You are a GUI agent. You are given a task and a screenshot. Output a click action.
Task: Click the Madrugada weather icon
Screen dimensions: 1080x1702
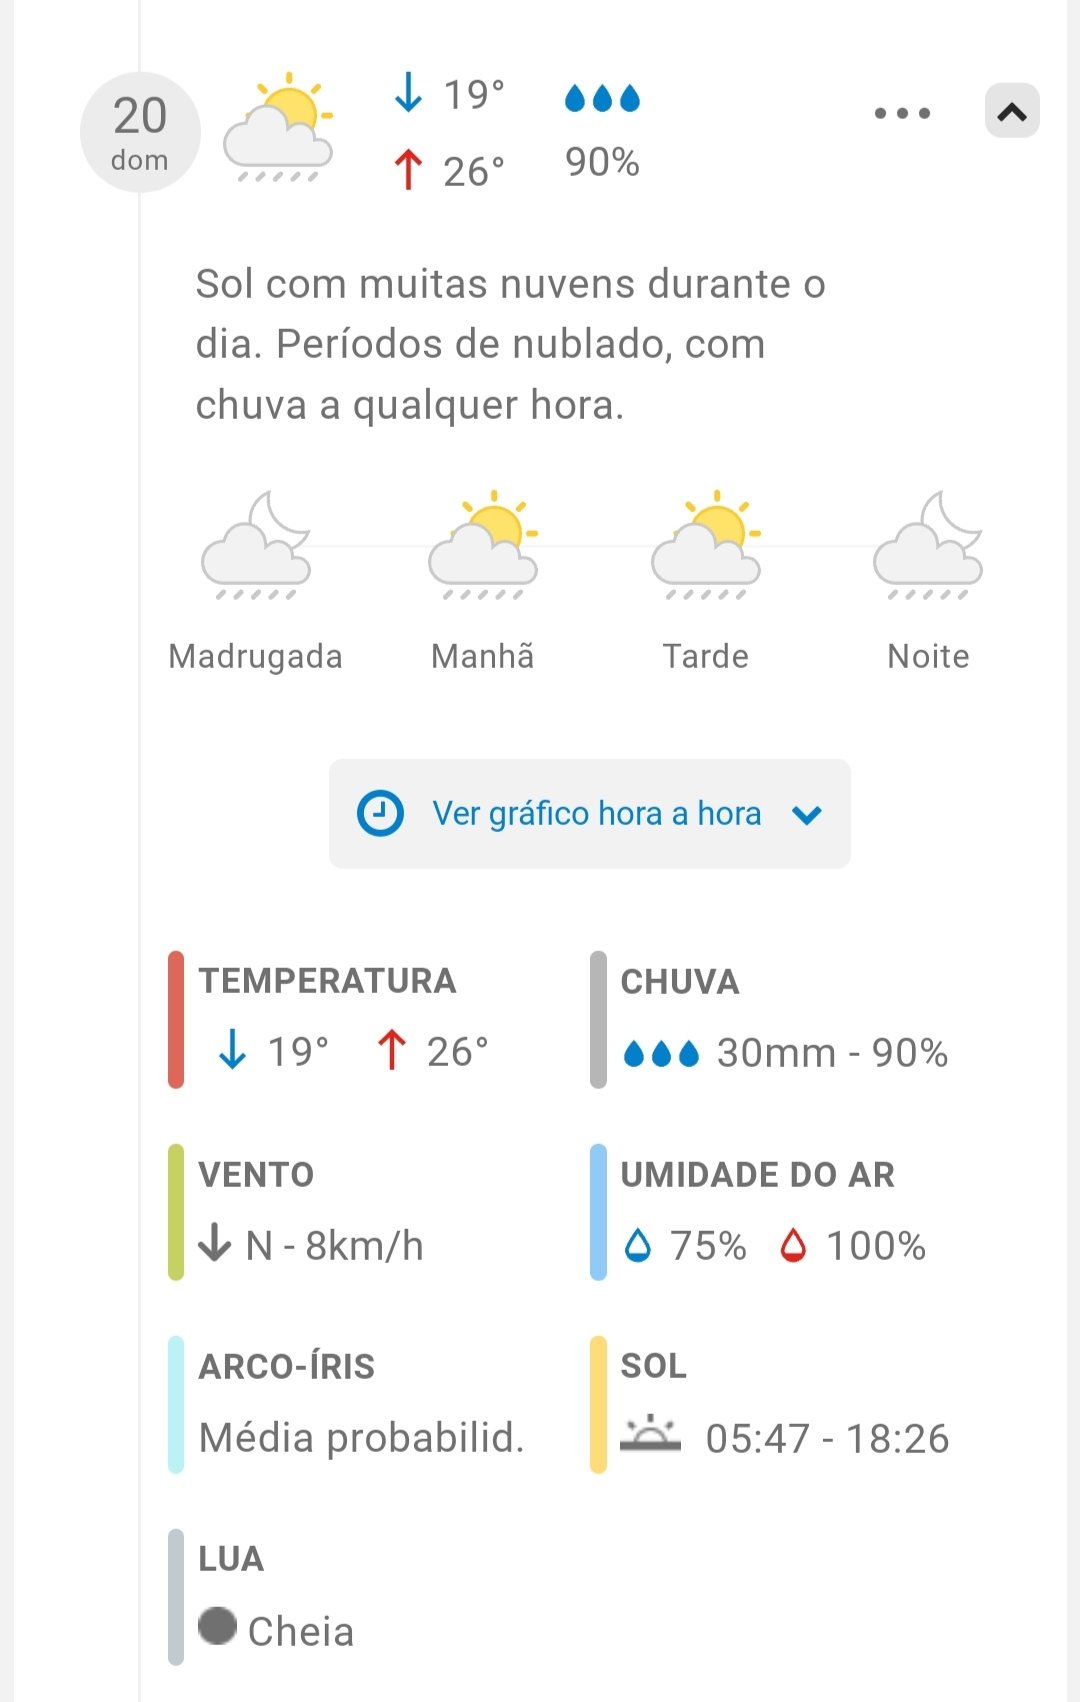[256, 546]
